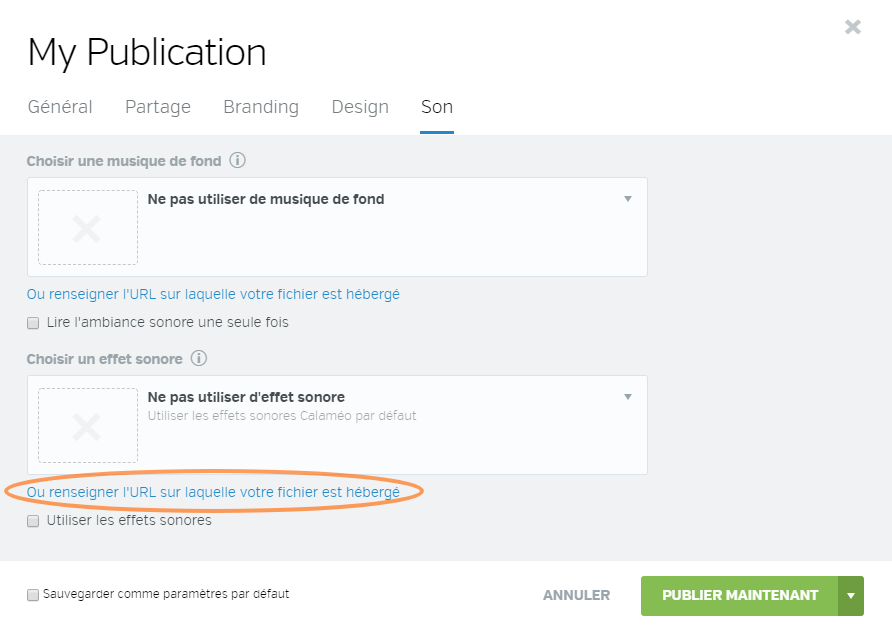Click 'Ne pas utiliser de musique de fond' text
Viewport: 892px width, 629px height.
tap(266, 199)
